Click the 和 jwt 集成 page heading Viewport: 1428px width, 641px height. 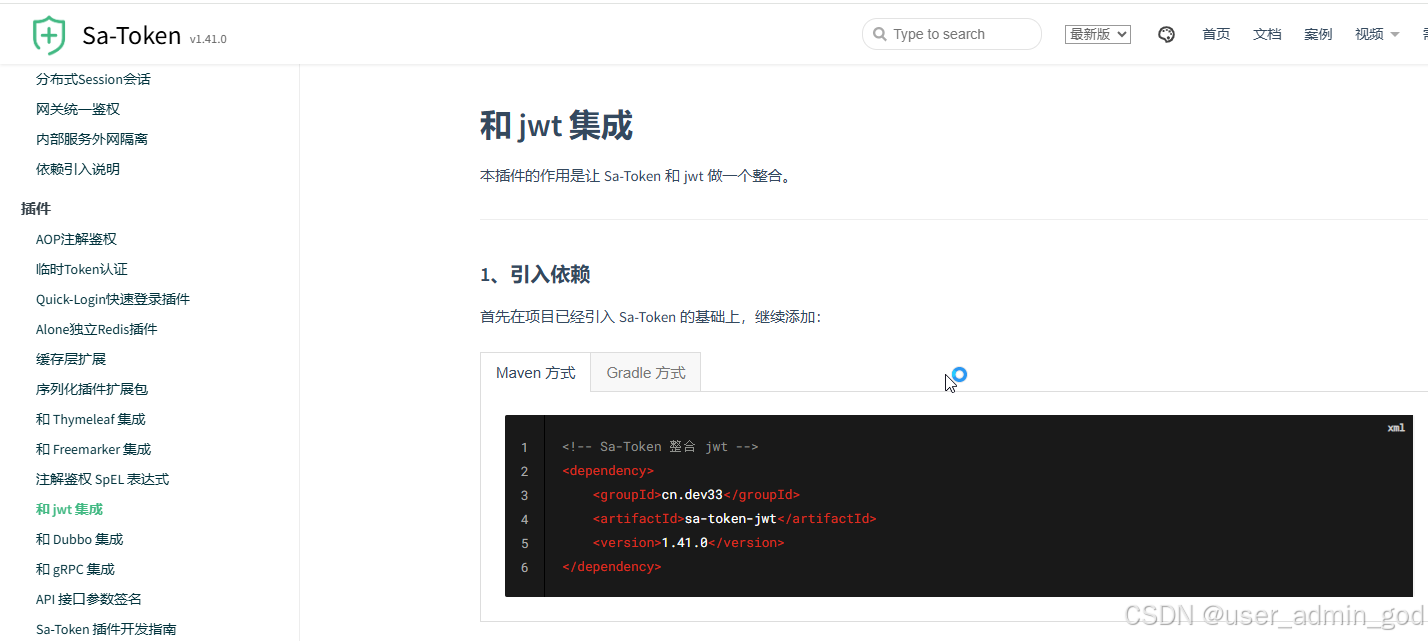(556, 126)
